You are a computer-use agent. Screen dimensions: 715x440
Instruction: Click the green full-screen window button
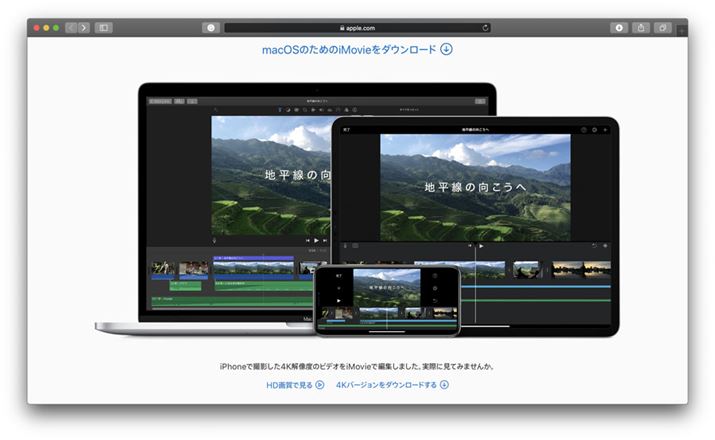pos(56,28)
